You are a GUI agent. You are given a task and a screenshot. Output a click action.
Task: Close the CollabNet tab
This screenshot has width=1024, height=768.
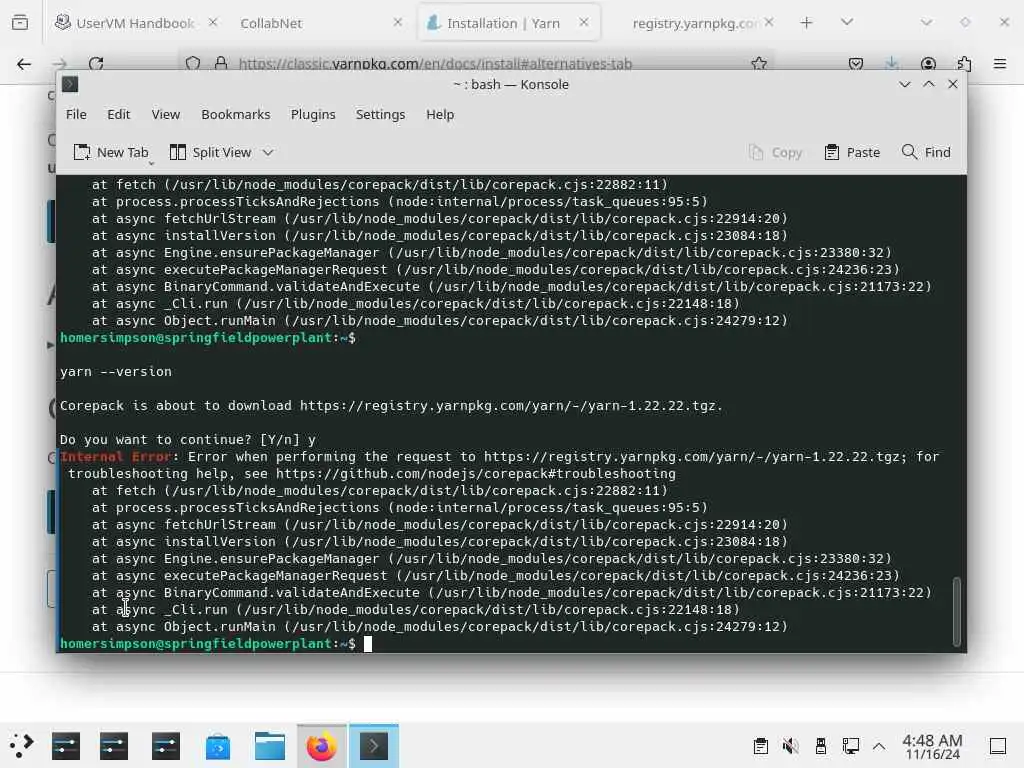click(x=398, y=22)
